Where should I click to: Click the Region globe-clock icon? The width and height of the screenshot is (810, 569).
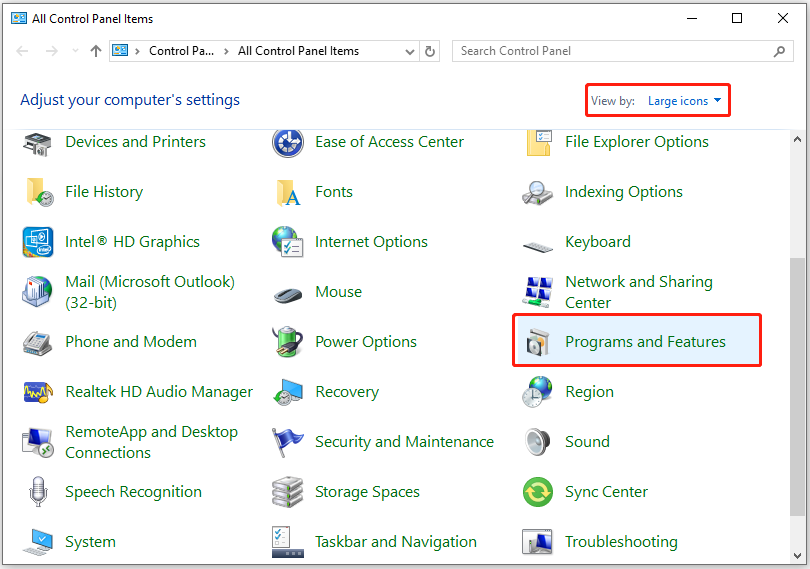click(x=537, y=392)
